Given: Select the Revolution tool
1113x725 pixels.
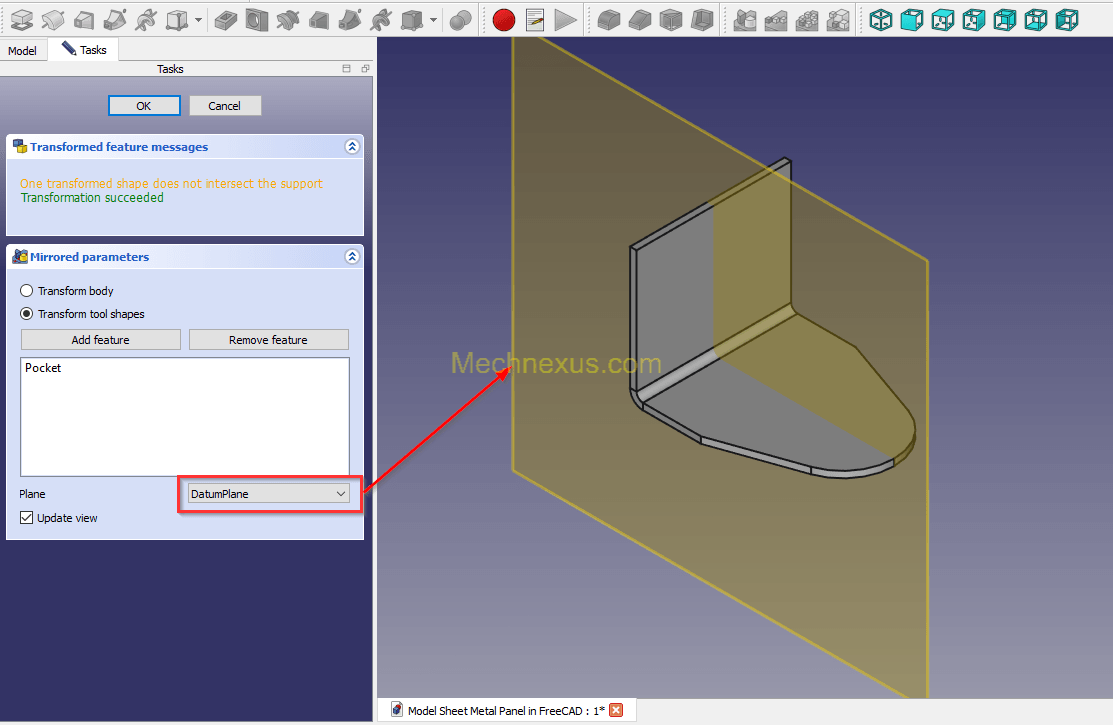Looking at the screenshot, I should coord(53,19).
